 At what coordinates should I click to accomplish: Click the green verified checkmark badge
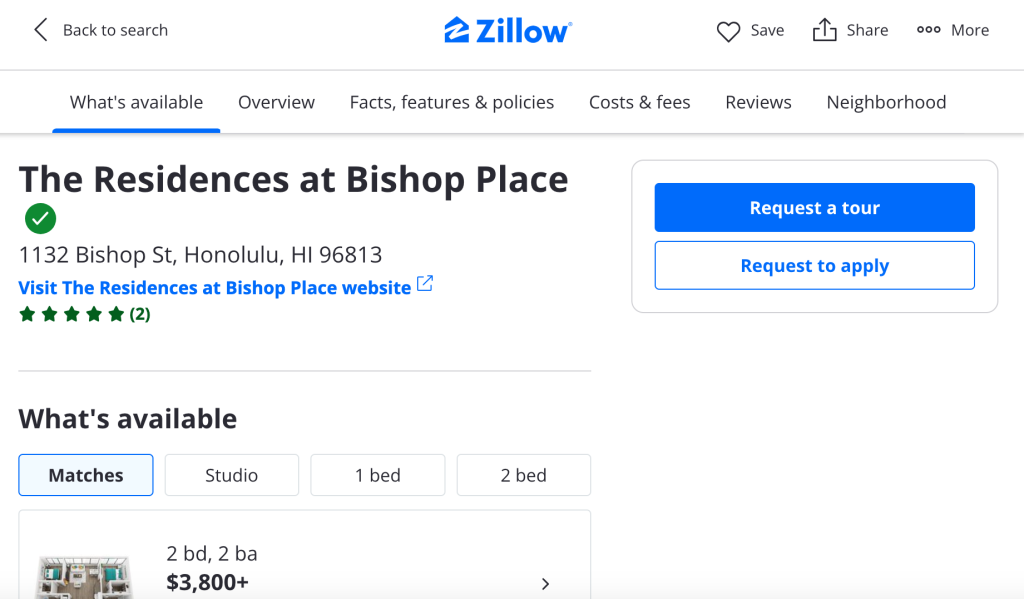click(x=41, y=217)
